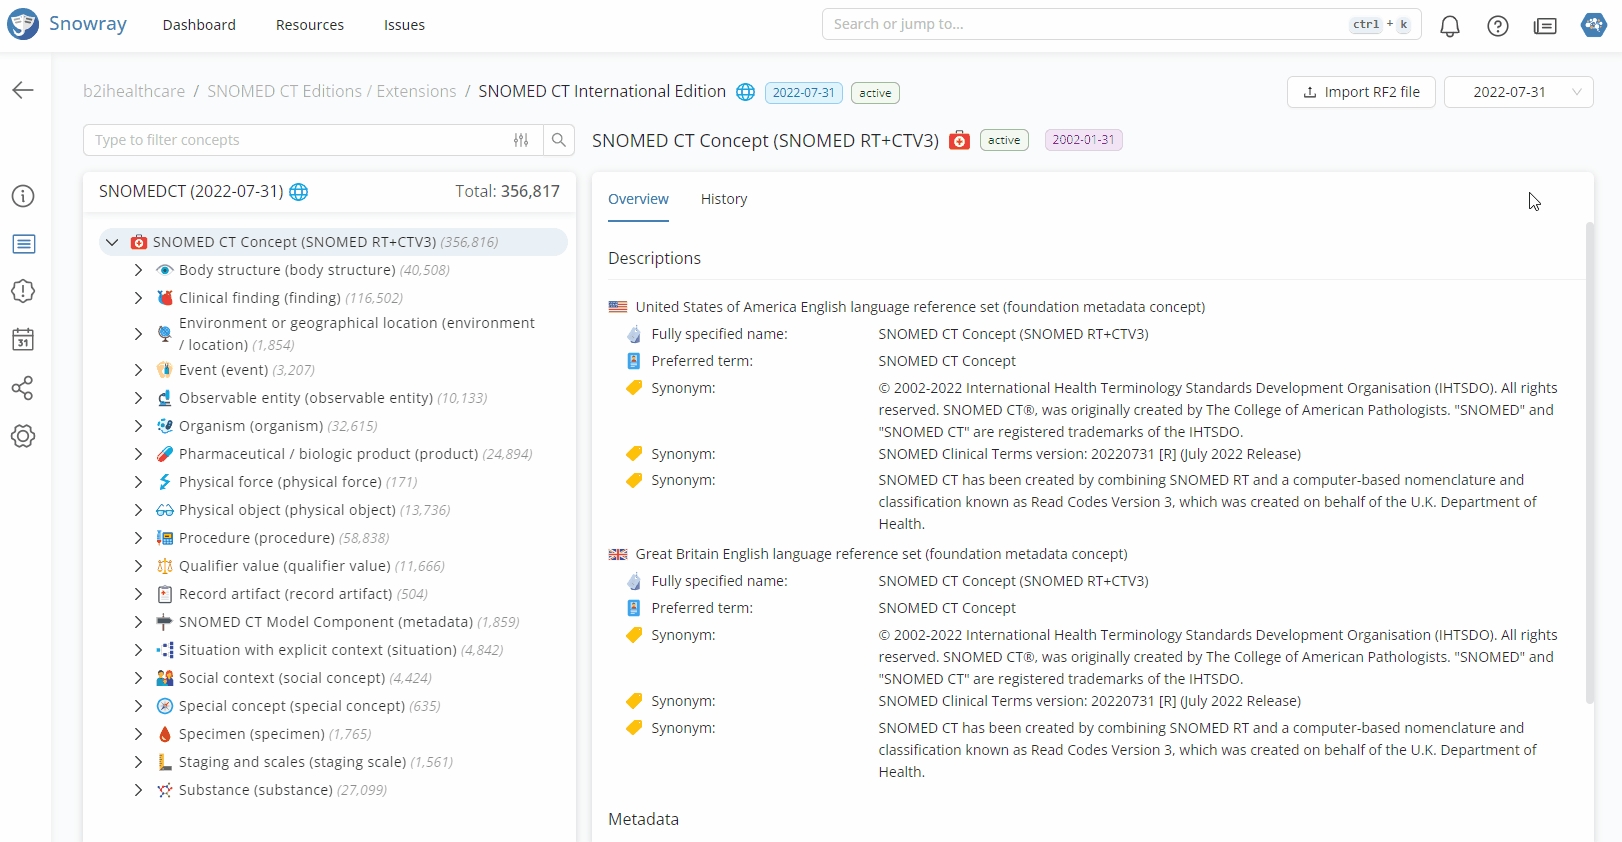The width and height of the screenshot is (1622, 842).
Task: Click the Type to filter concepts field
Action: [300, 140]
